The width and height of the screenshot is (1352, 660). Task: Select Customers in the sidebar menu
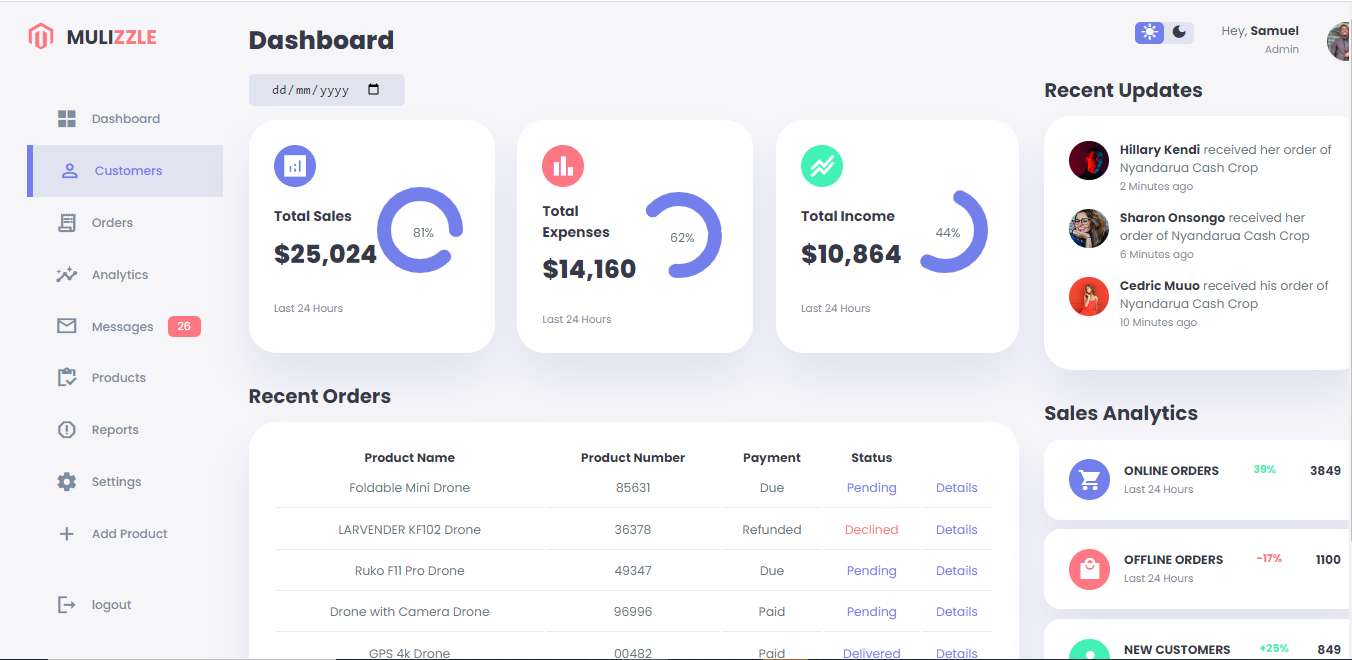tap(128, 170)
